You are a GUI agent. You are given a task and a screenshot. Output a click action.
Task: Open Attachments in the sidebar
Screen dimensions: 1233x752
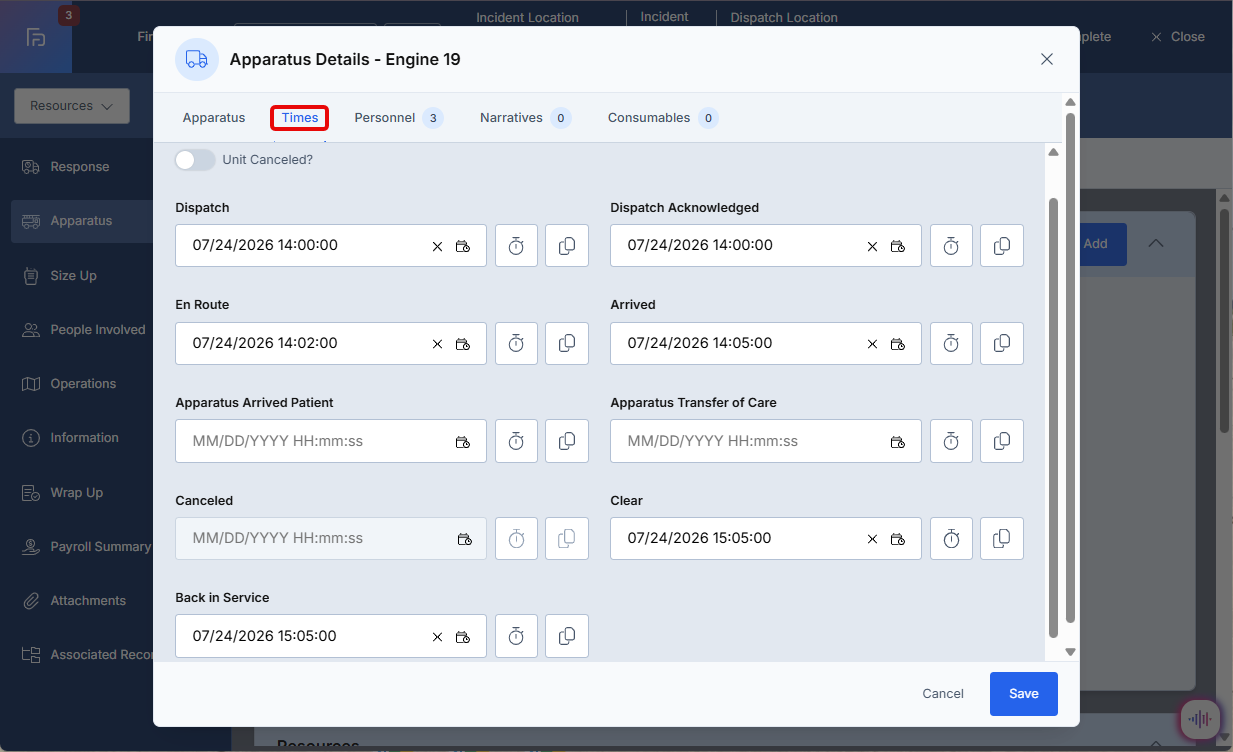(x=88, y=601)
